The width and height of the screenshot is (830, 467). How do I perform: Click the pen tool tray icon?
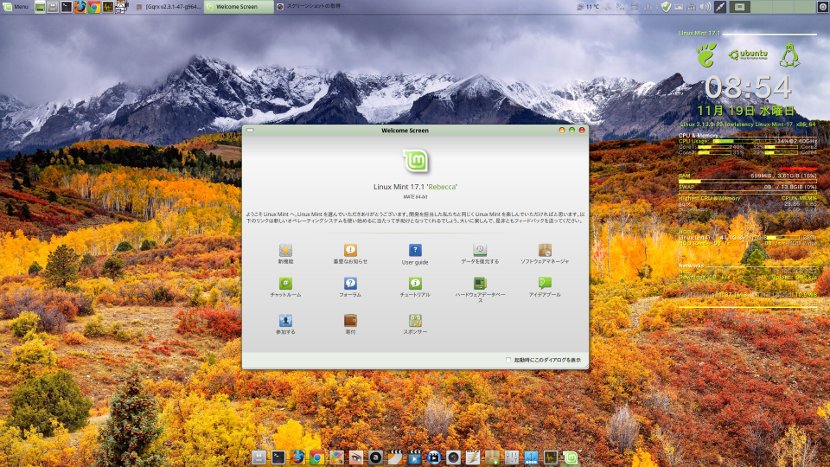coord(720,7)
